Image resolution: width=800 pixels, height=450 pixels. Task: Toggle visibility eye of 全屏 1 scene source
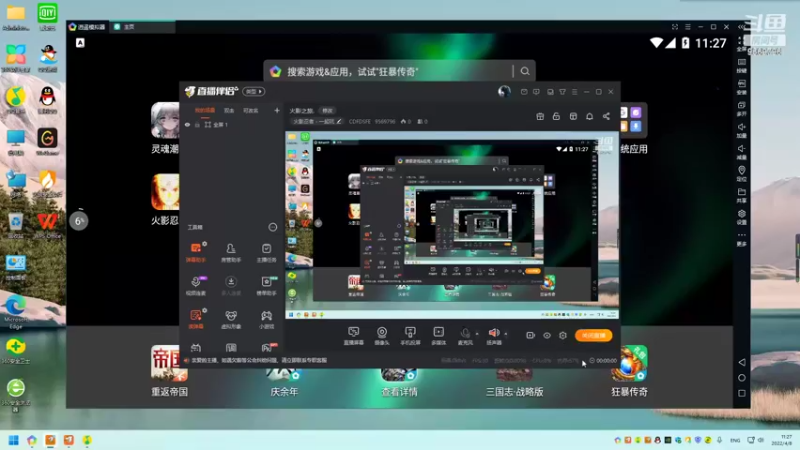point(187,124)
